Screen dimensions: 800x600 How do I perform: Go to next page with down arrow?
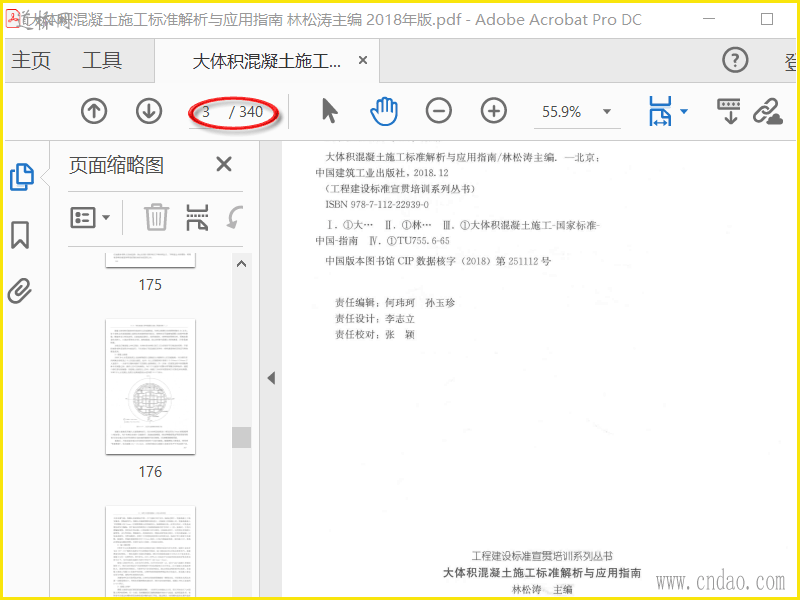click(x=149, y=111)
